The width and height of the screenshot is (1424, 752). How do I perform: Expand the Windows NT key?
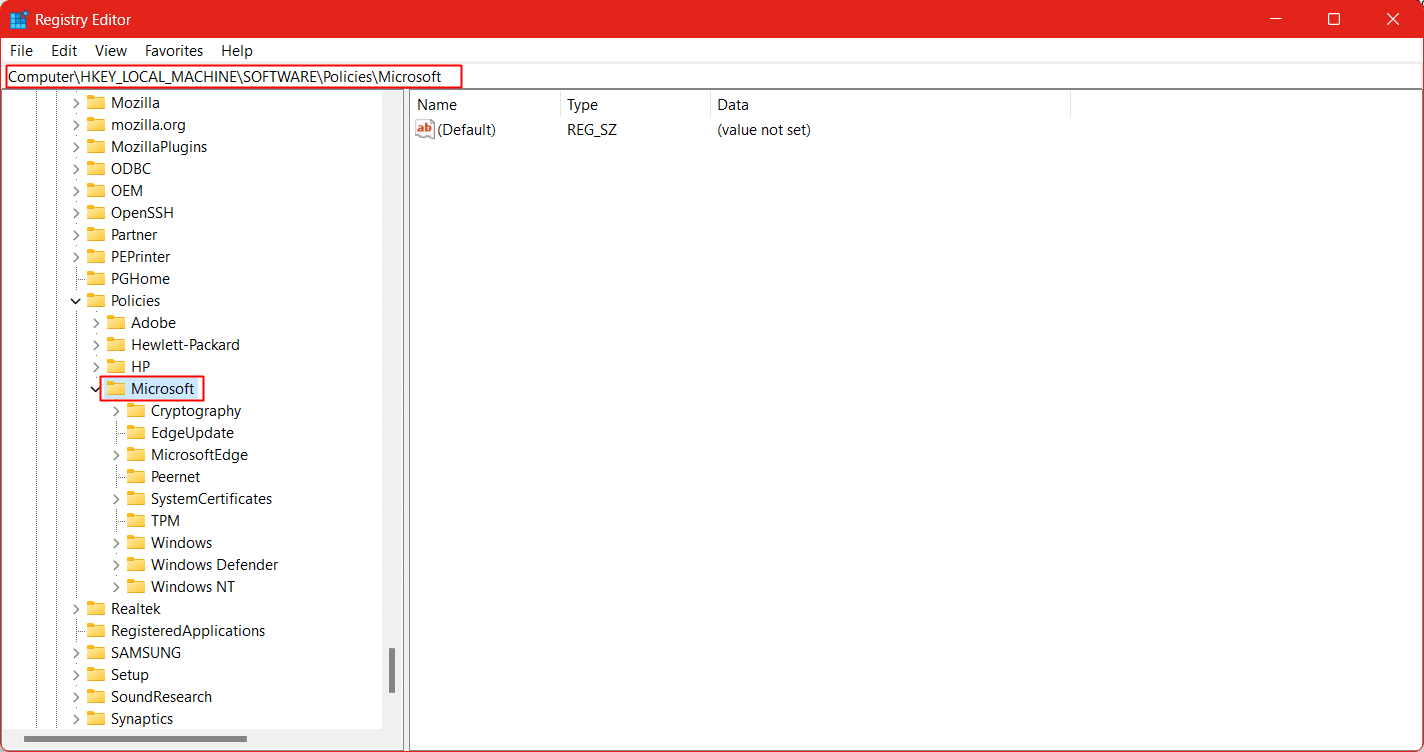pyautogui.click(x=116, y=587)
